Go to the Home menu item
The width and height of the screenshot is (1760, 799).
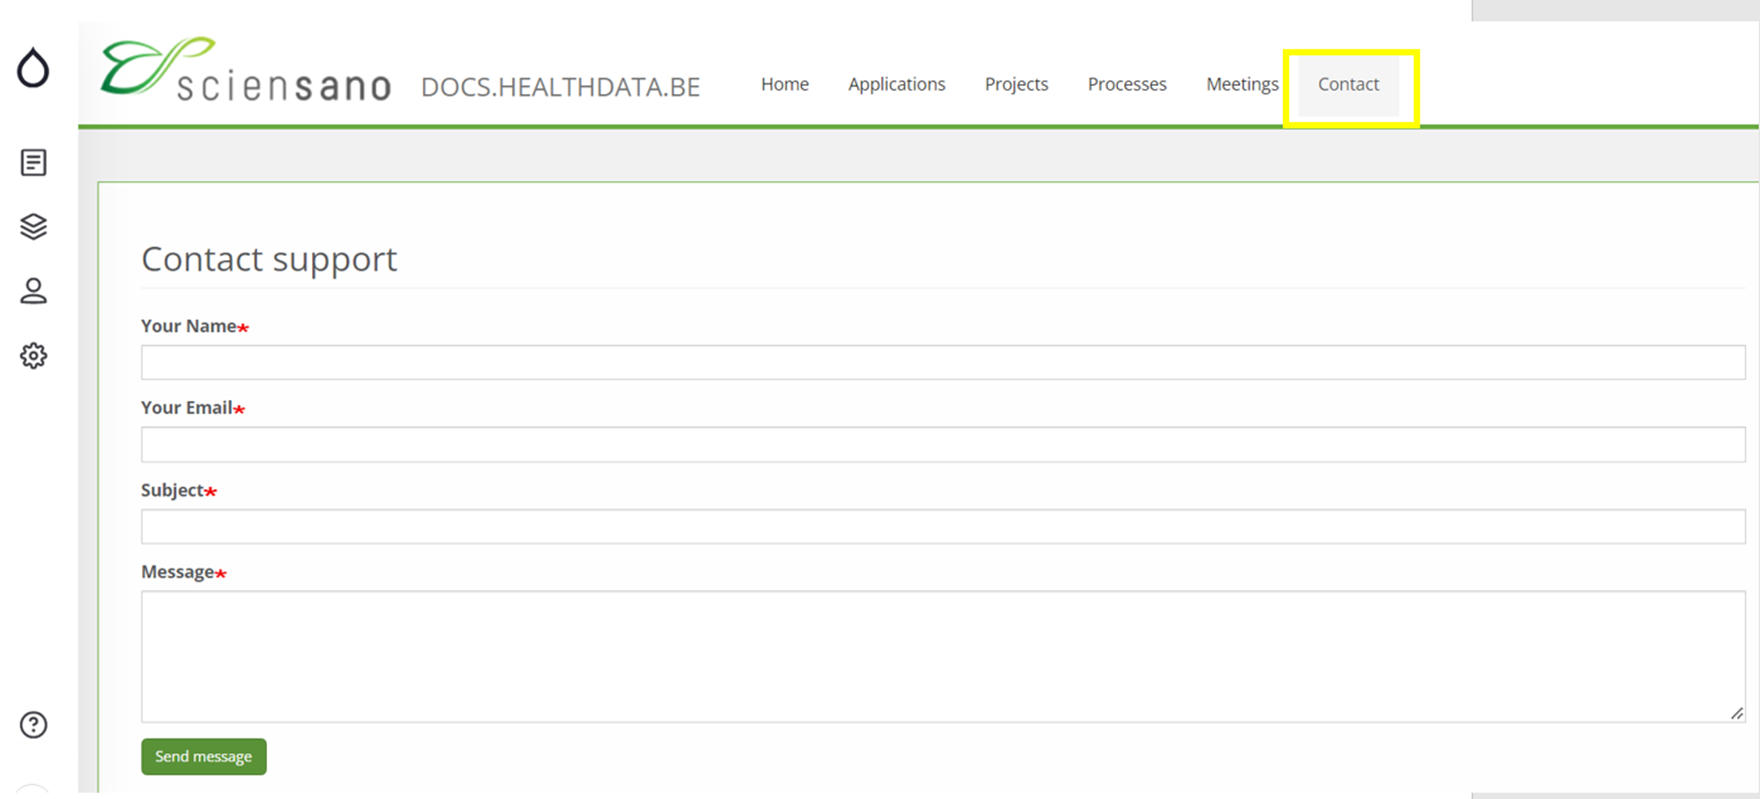pyautogui.click(x=784, y=85)
